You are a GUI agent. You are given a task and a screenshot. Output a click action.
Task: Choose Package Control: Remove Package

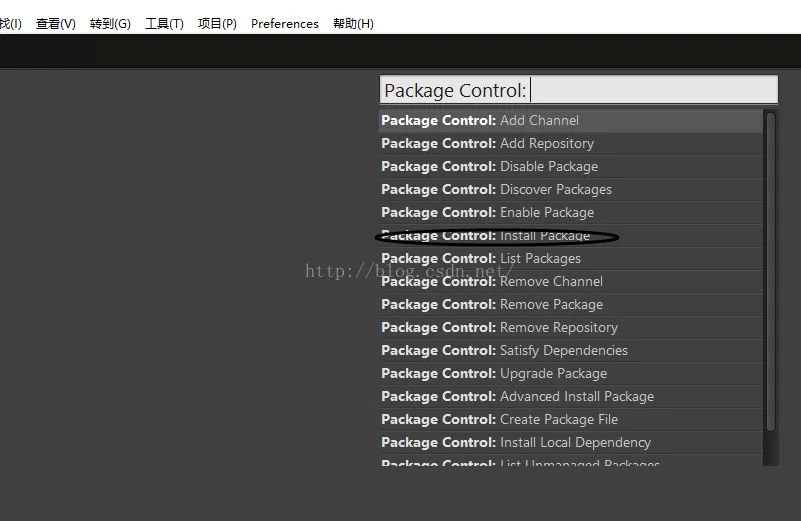[570, 305]
